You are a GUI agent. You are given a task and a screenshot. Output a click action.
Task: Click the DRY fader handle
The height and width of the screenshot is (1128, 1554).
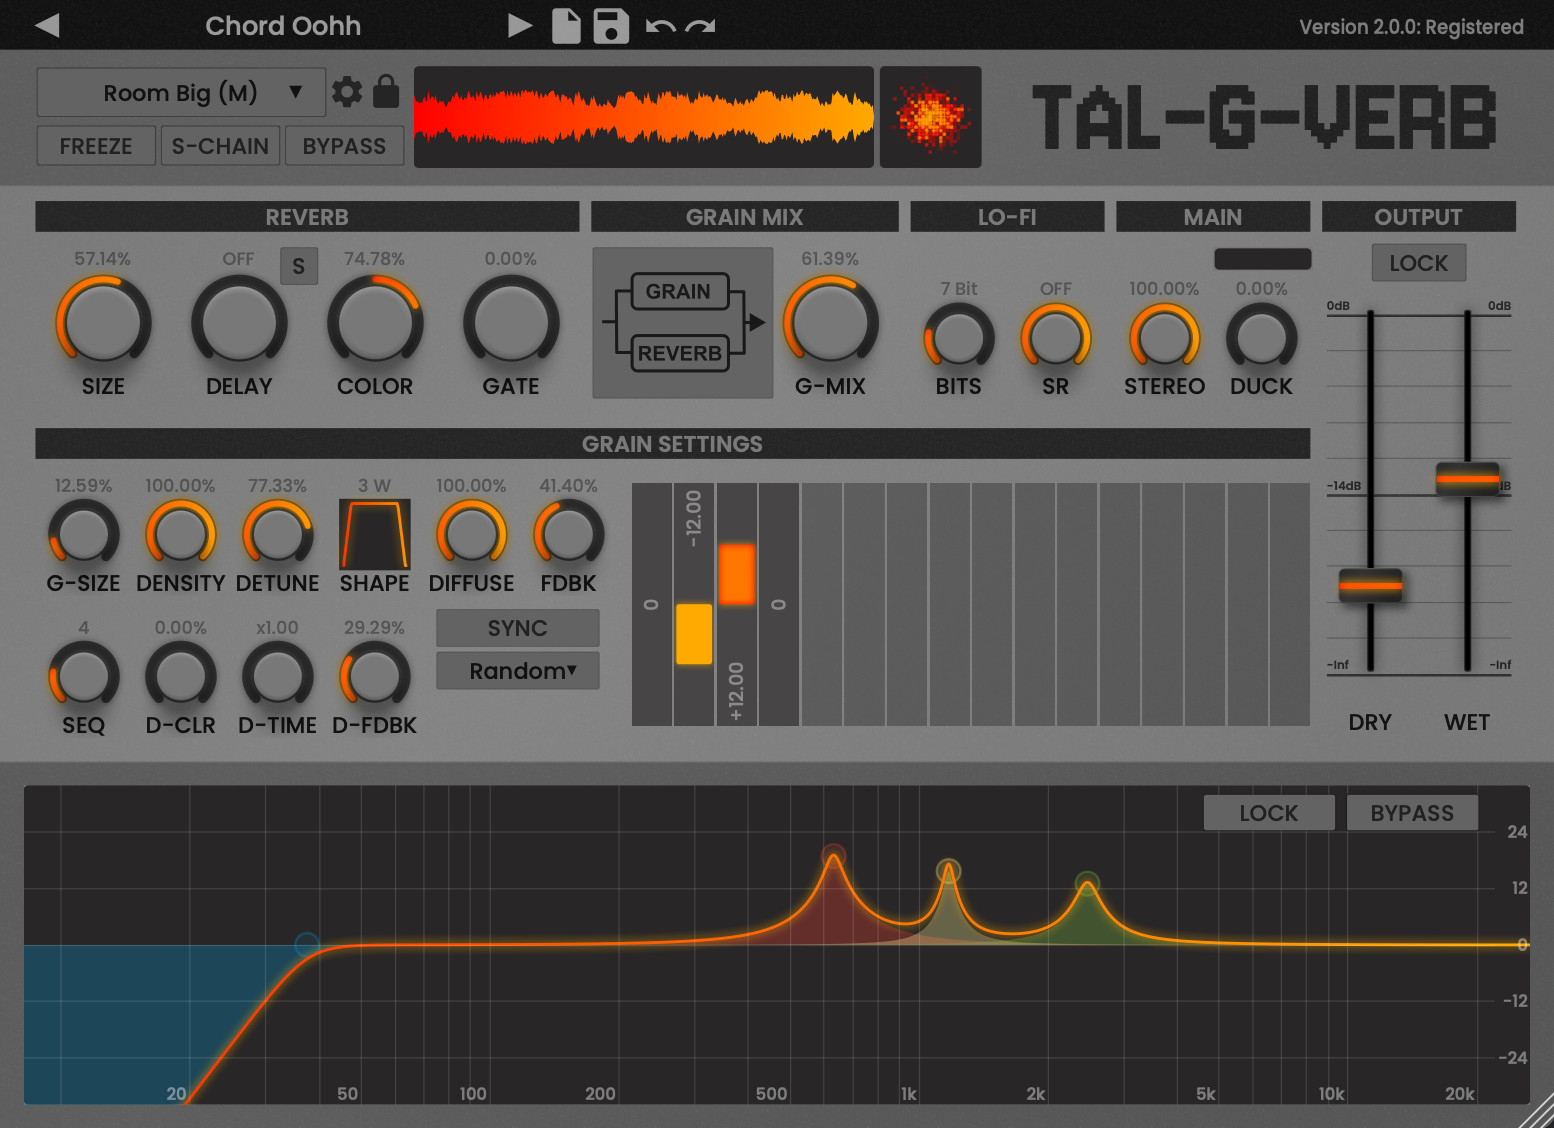click(x=1370, y=585)
